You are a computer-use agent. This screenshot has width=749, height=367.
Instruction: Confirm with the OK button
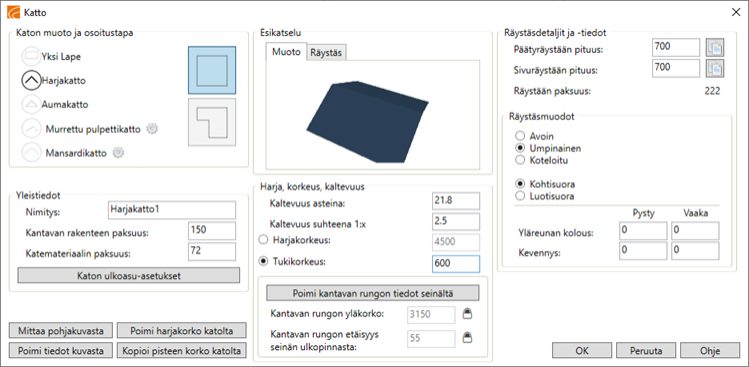pos(582,350)
